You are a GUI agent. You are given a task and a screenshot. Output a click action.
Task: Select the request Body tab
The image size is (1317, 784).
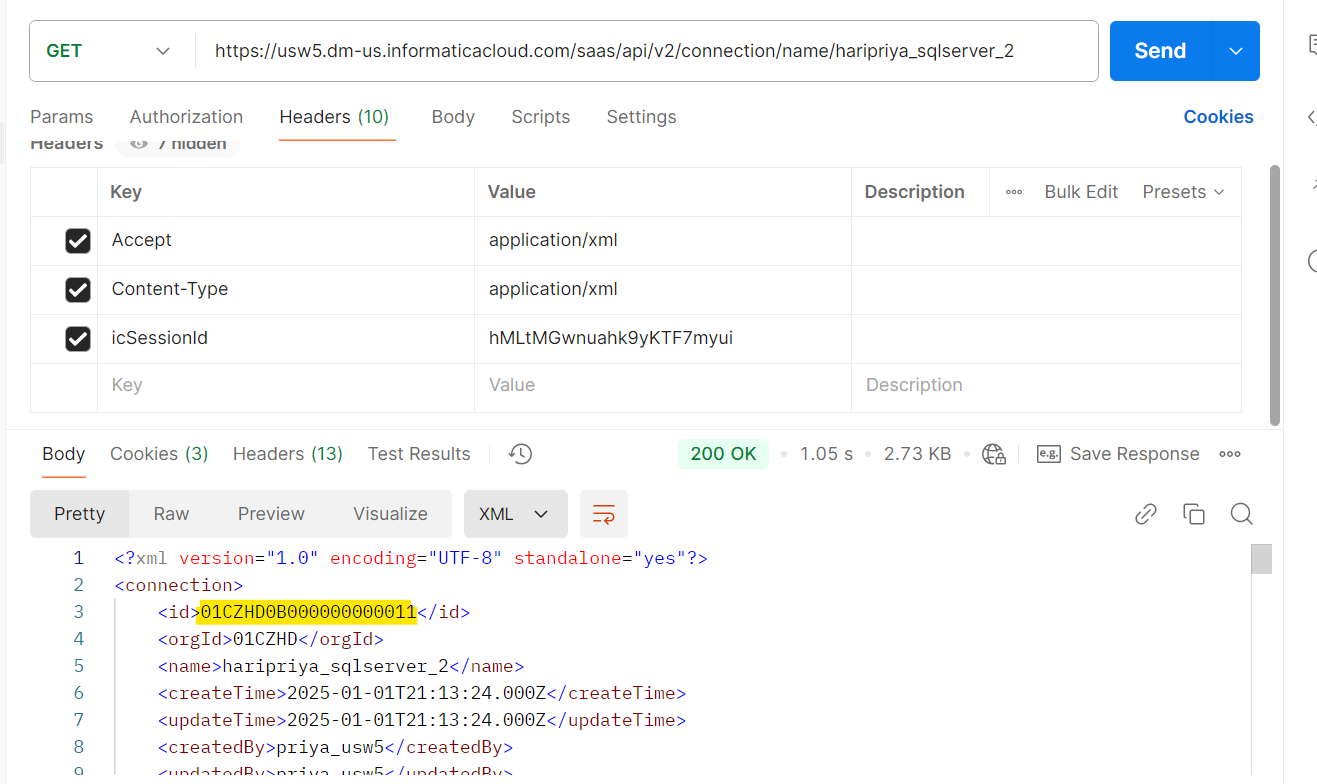coord(453,117)
